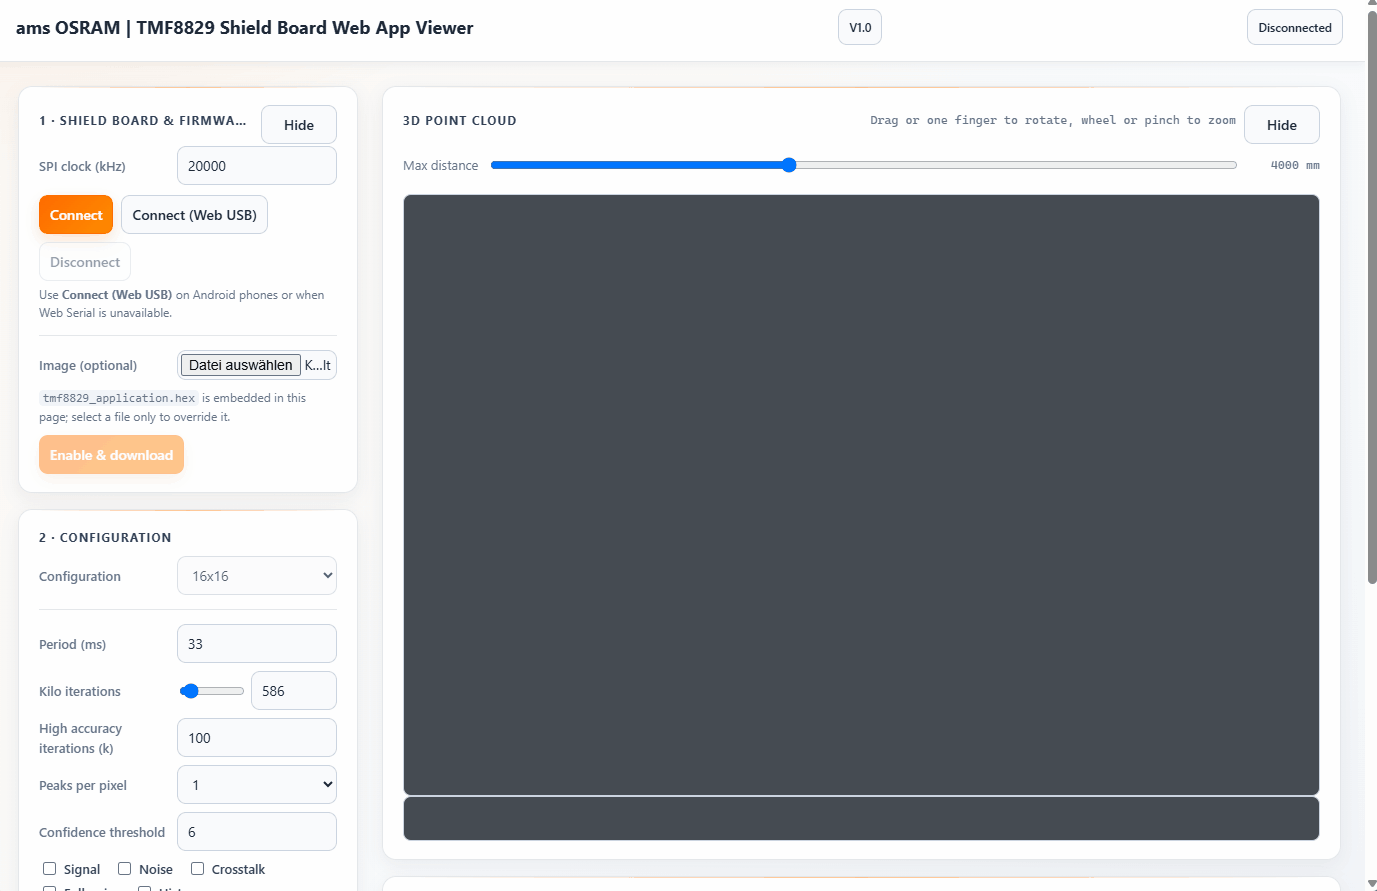The width and height of the screenshot is (1377, 891).
Task: Click the orange Connect button
Action: point(76,215)
